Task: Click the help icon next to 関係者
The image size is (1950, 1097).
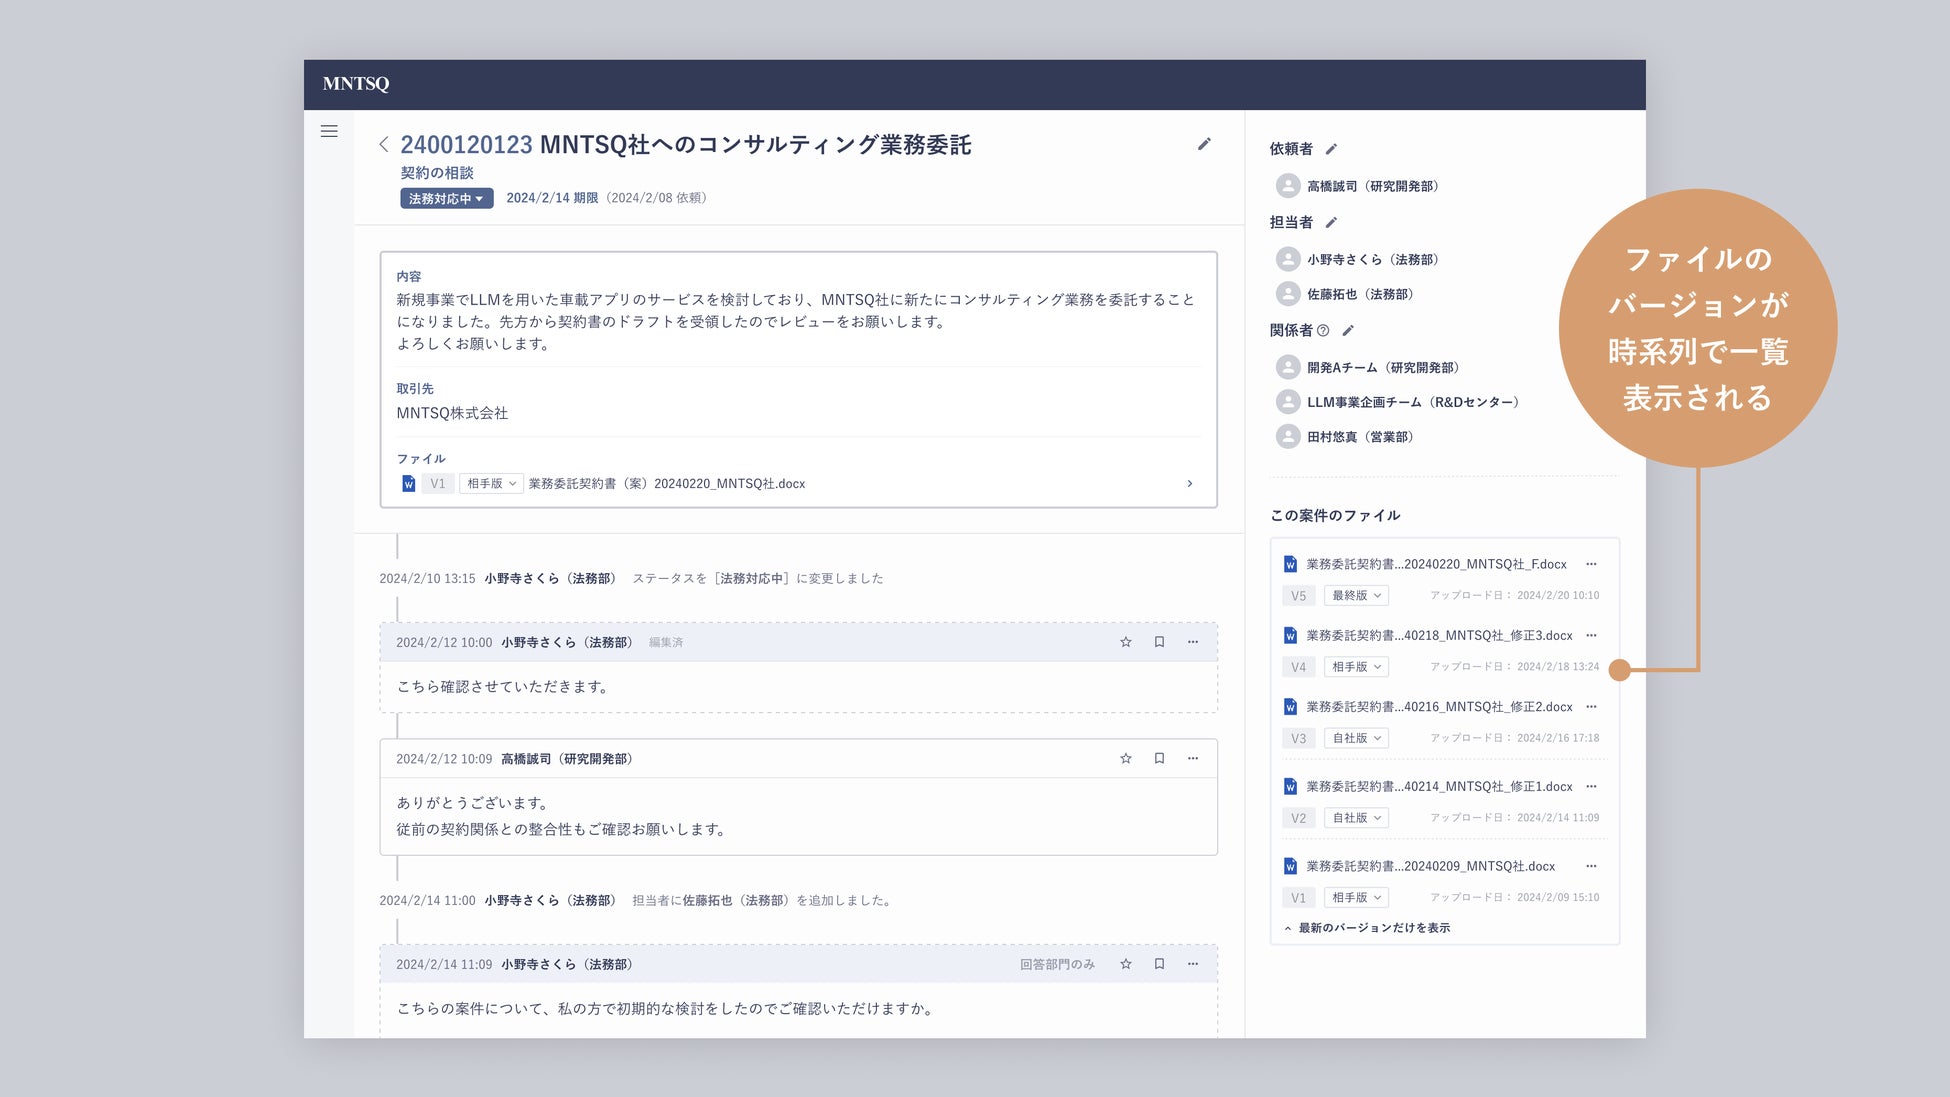Action: 1323,331
